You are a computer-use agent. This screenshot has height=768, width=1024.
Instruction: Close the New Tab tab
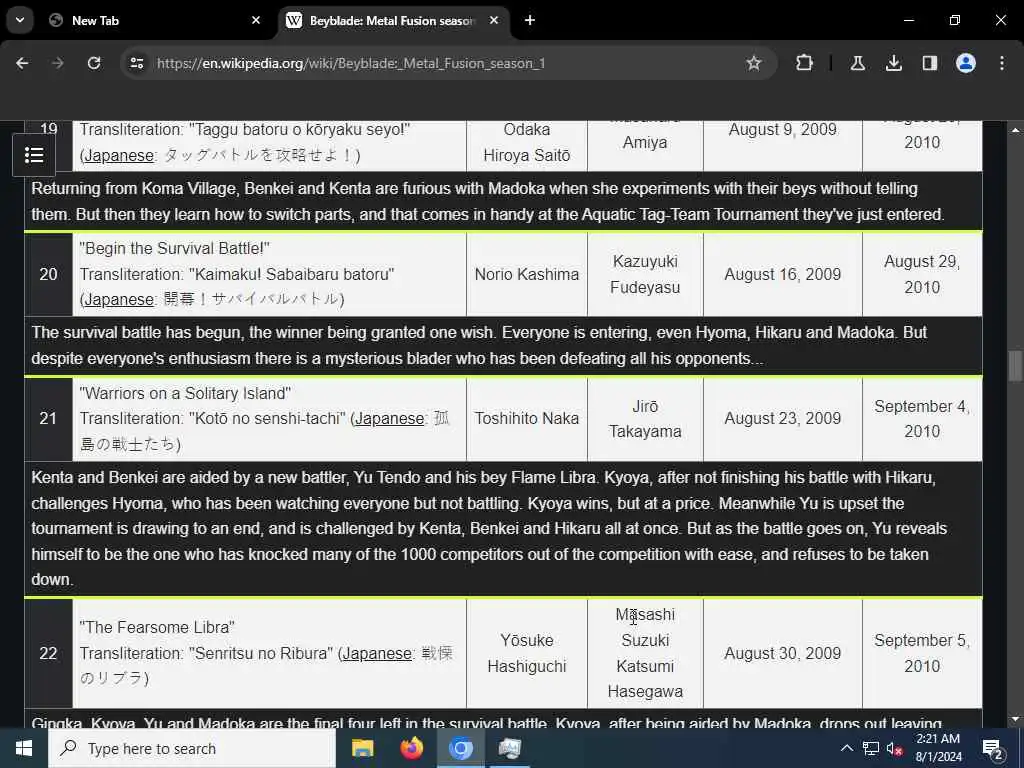click(256, 20)
